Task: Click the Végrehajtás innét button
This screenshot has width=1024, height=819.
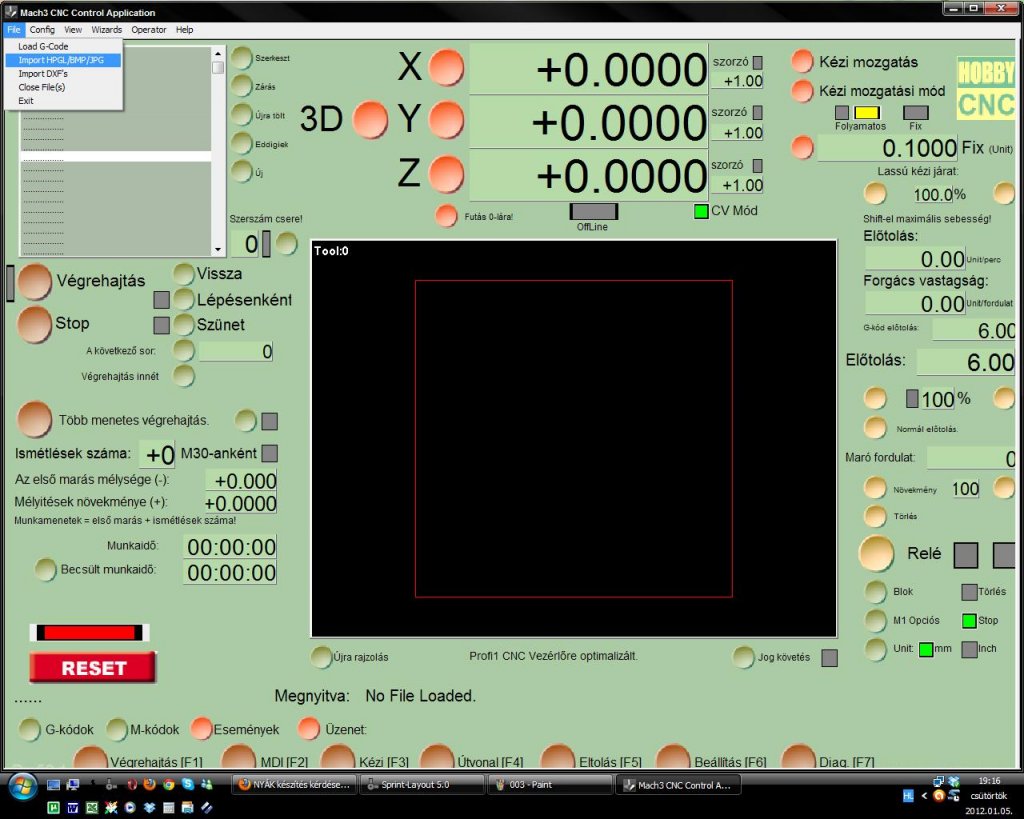Action: tap(184, 376)
